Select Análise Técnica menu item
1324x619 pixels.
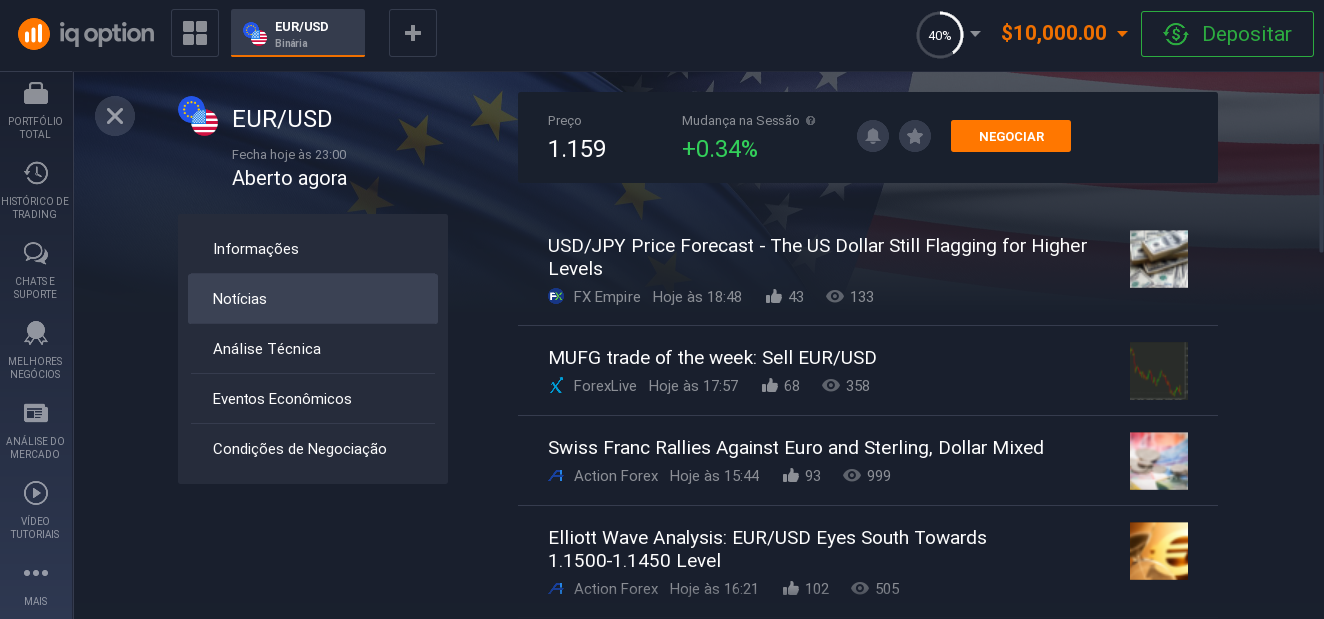313,349
